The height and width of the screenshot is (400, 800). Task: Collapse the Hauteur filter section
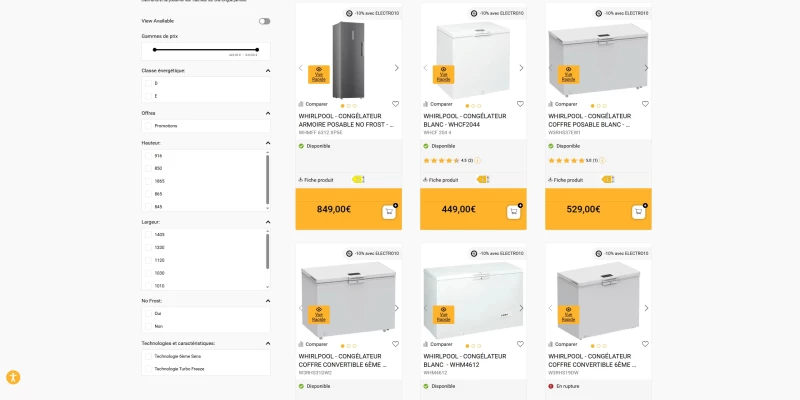(268, 143)
